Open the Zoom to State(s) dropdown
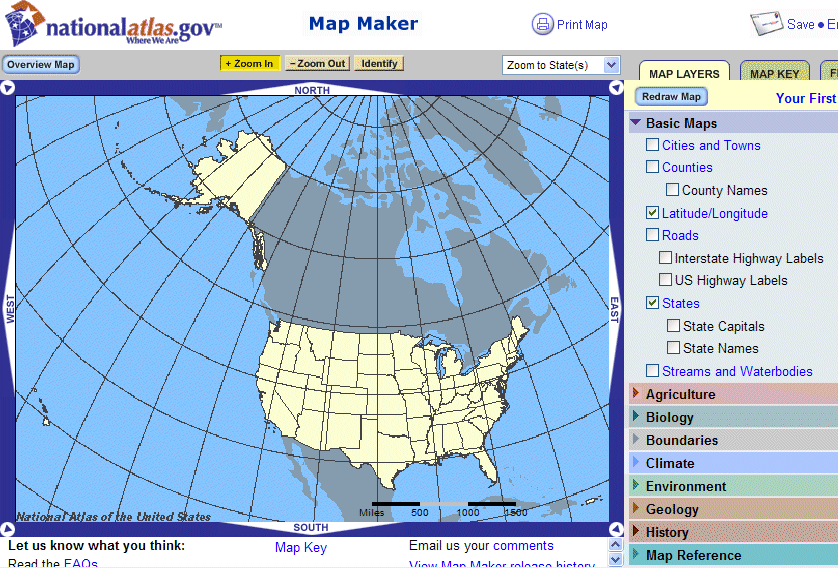This screenshot has width=838, height=568. tap(561, 65)
